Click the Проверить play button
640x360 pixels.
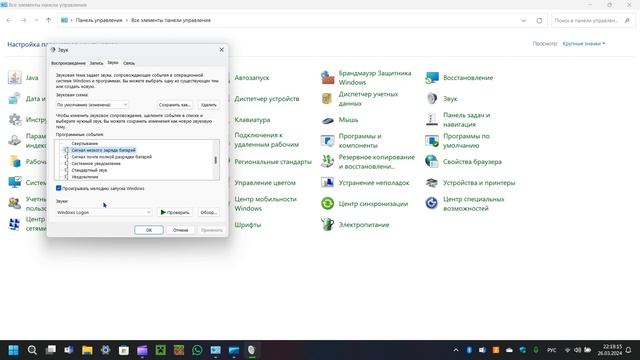(175, 212)
